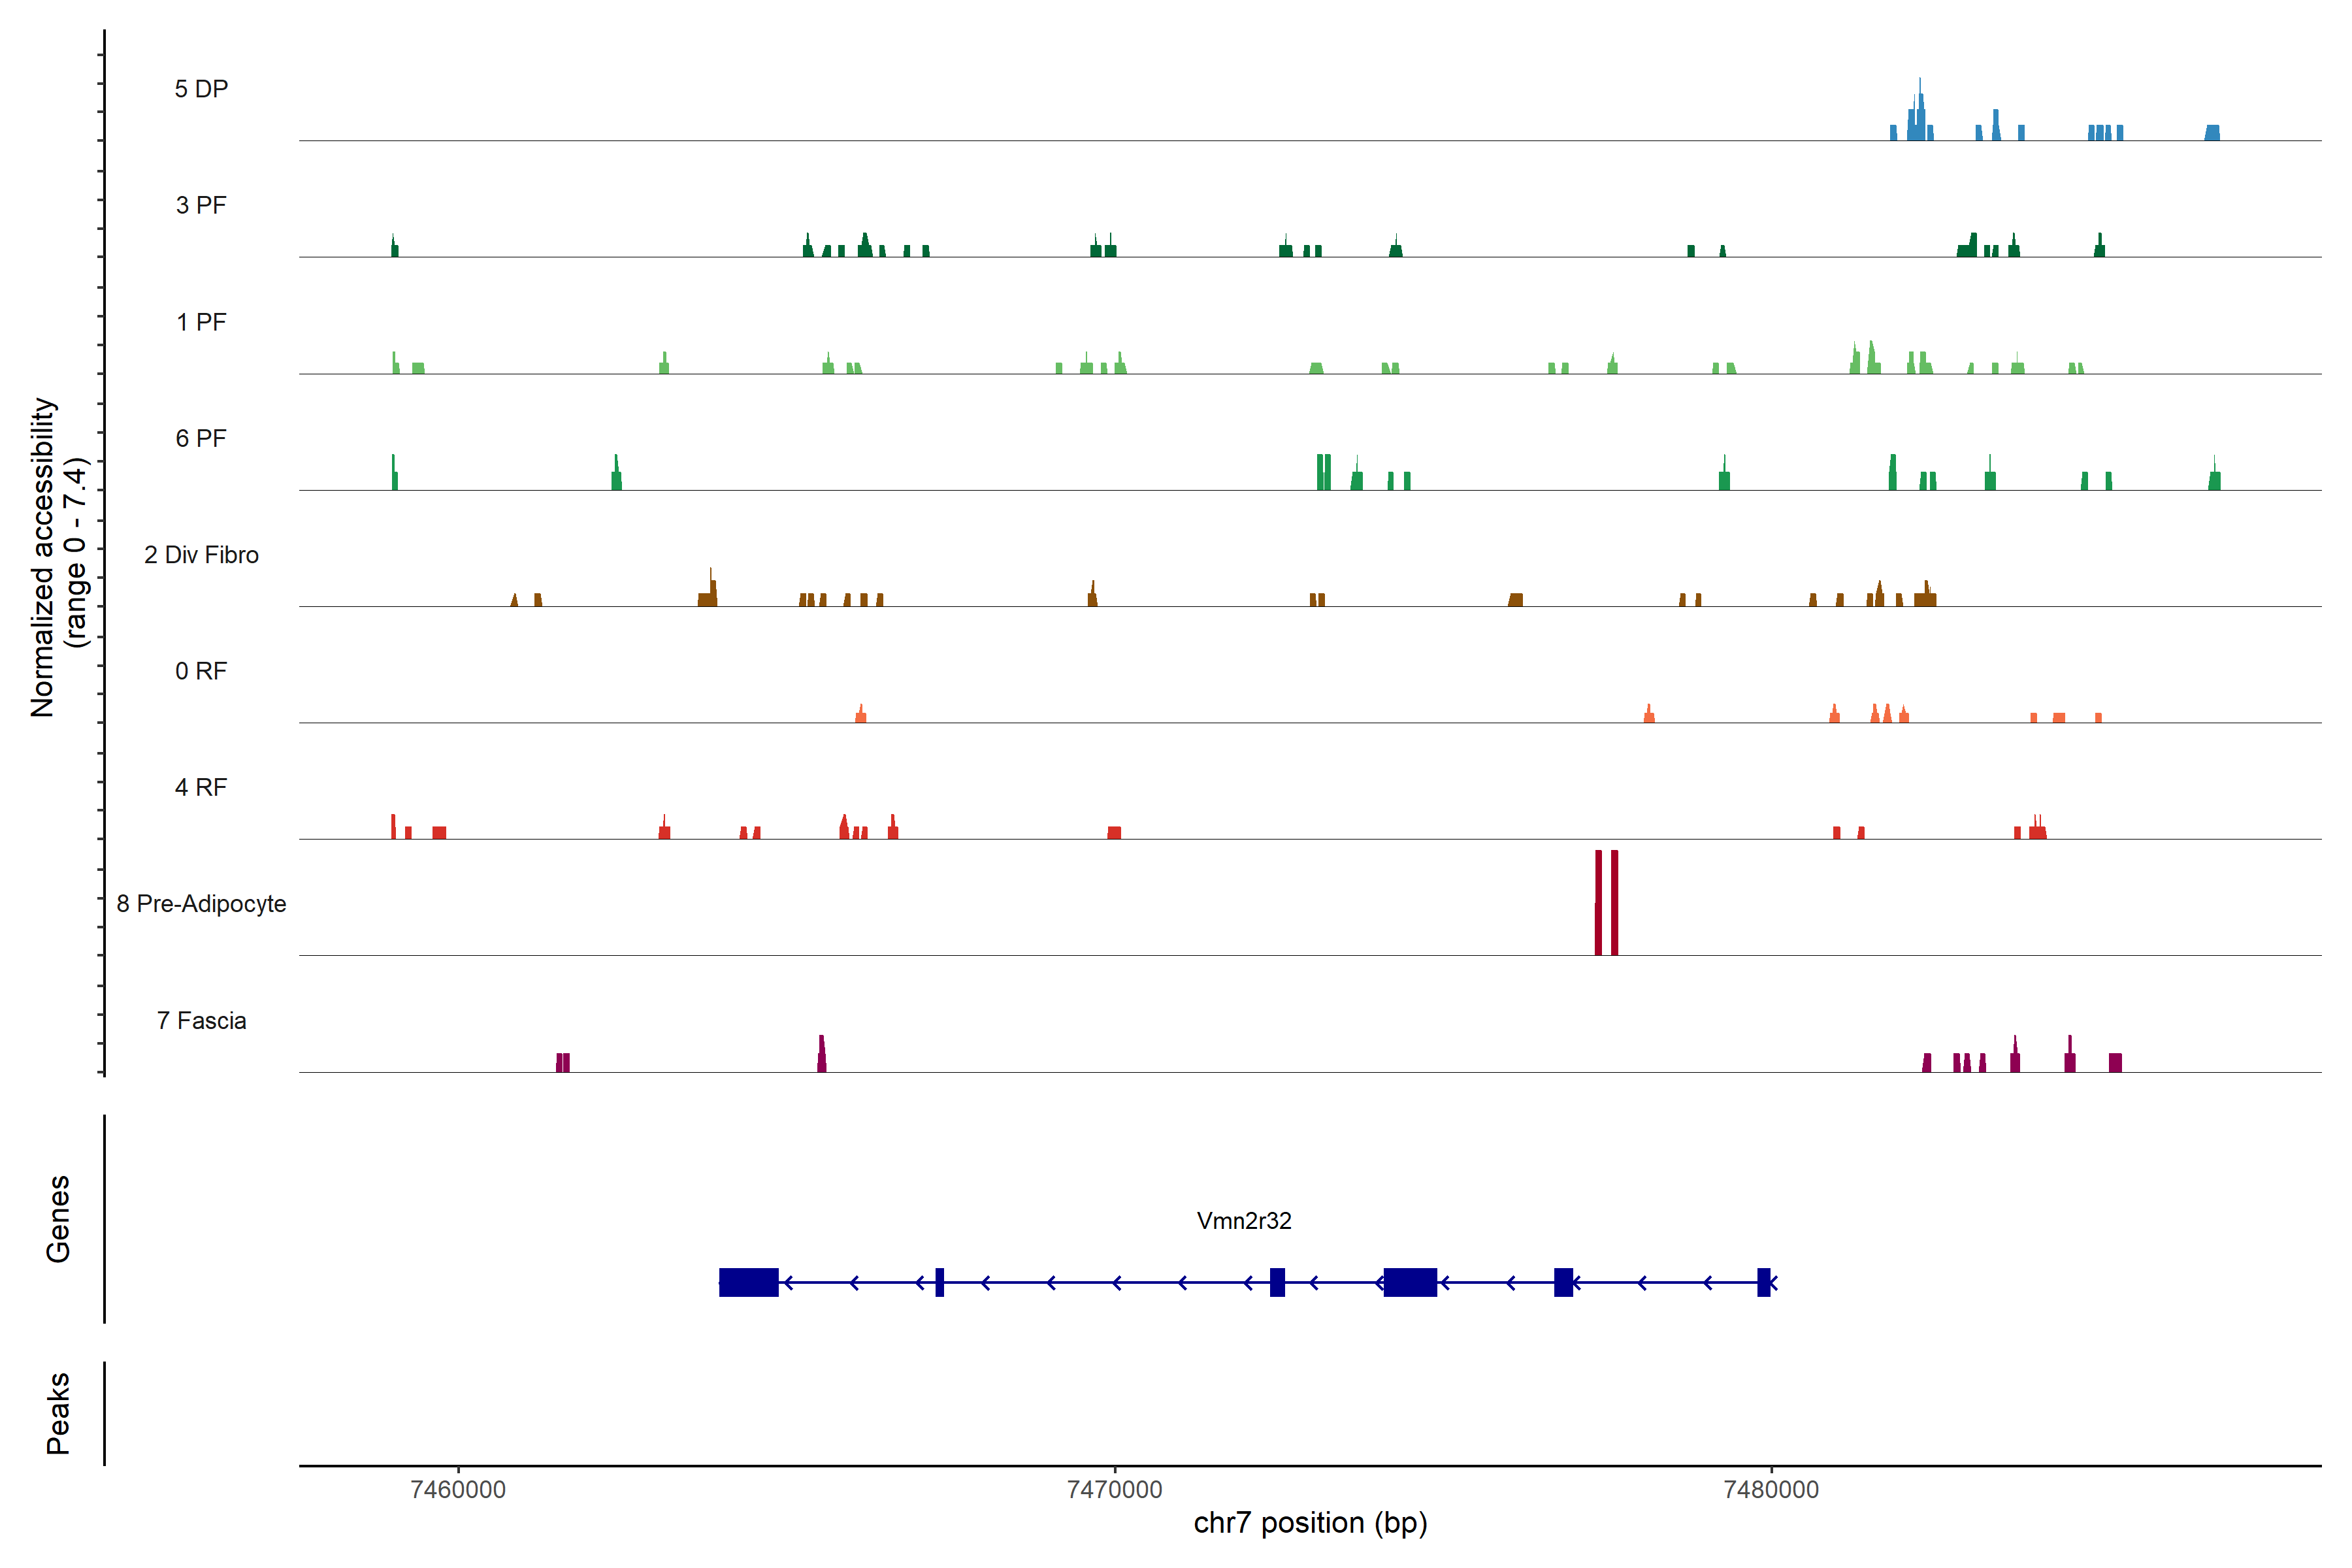This screenshot has height=1568, width=2352.
Task: Click the chr7 position (bp) axis title
Action: [x=1310, y=1523]
